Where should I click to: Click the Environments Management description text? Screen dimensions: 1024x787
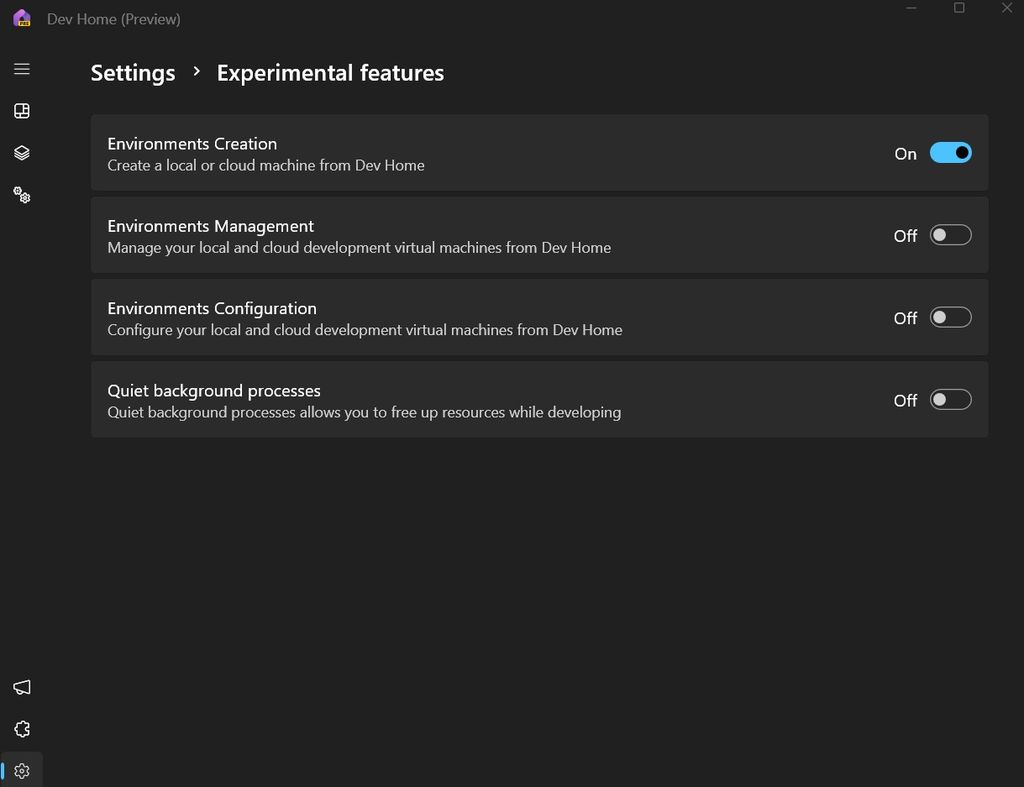coord(359,248)
